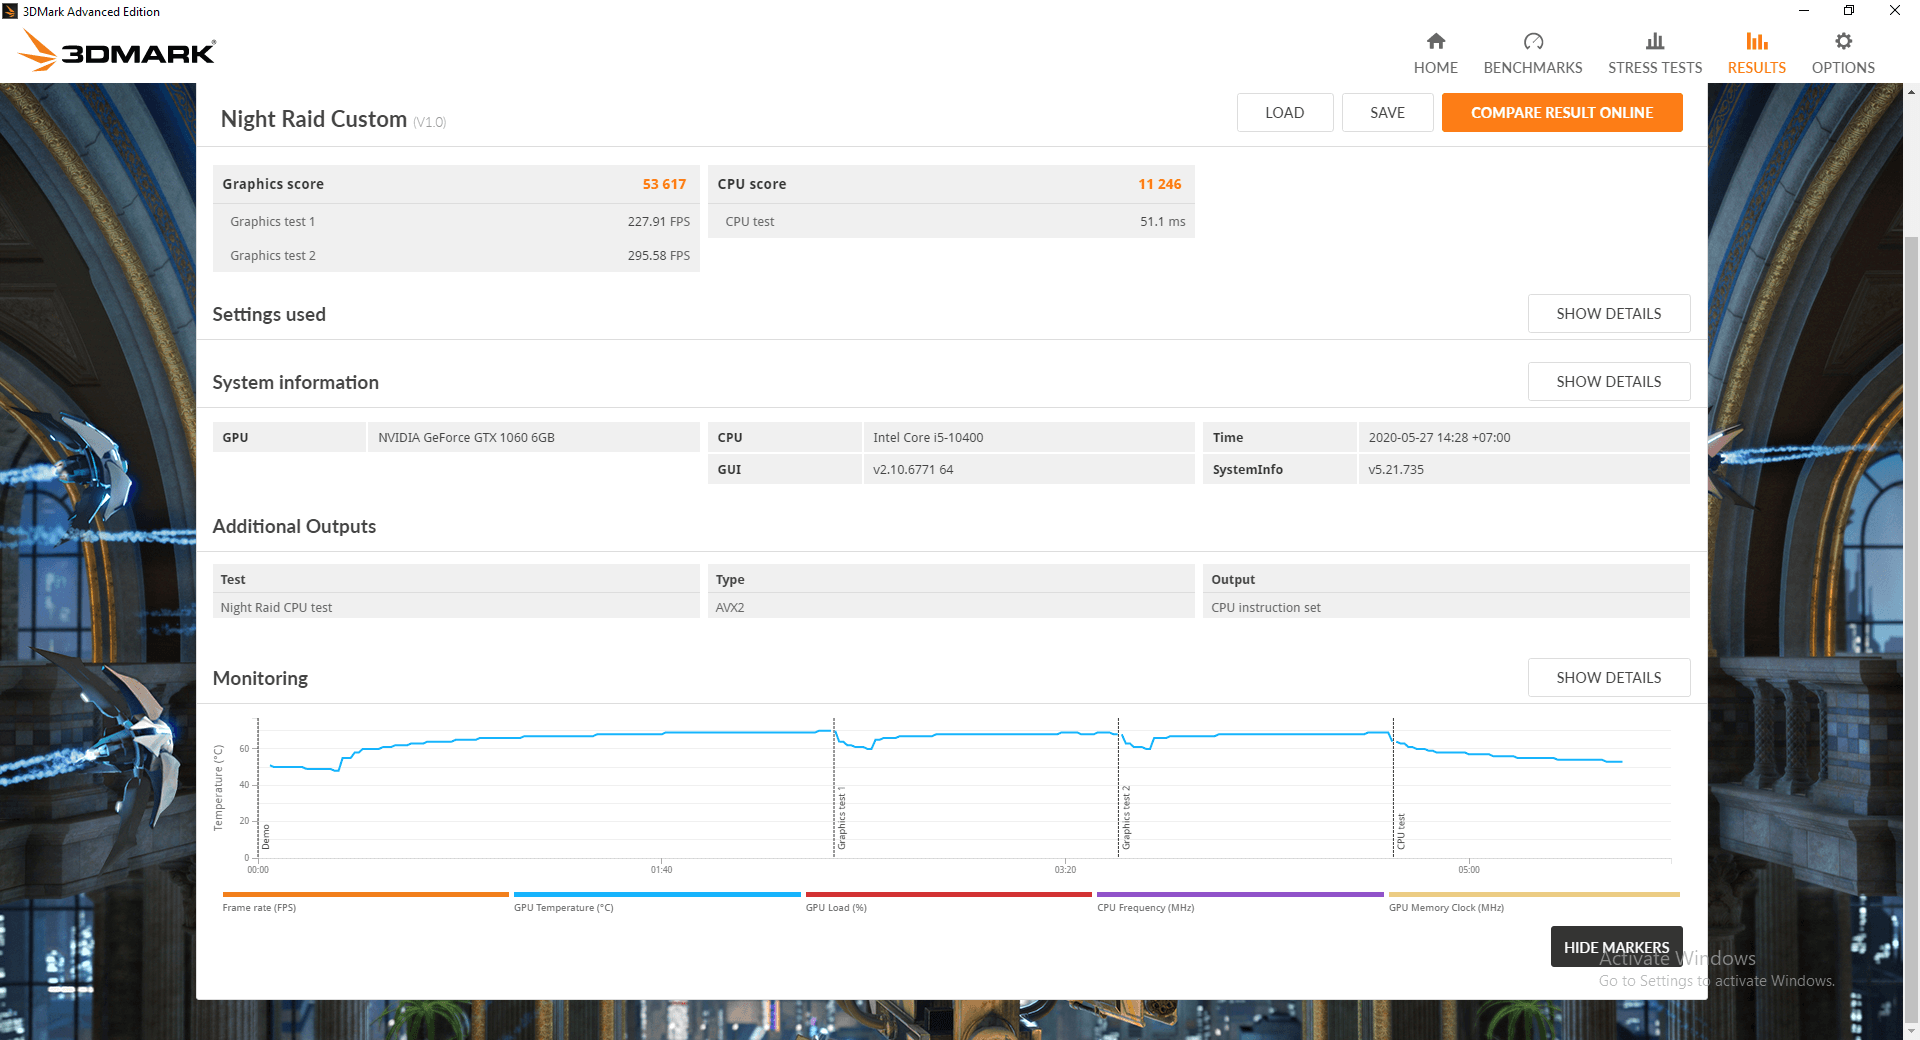Select the RESULTS tab label

1757,68
